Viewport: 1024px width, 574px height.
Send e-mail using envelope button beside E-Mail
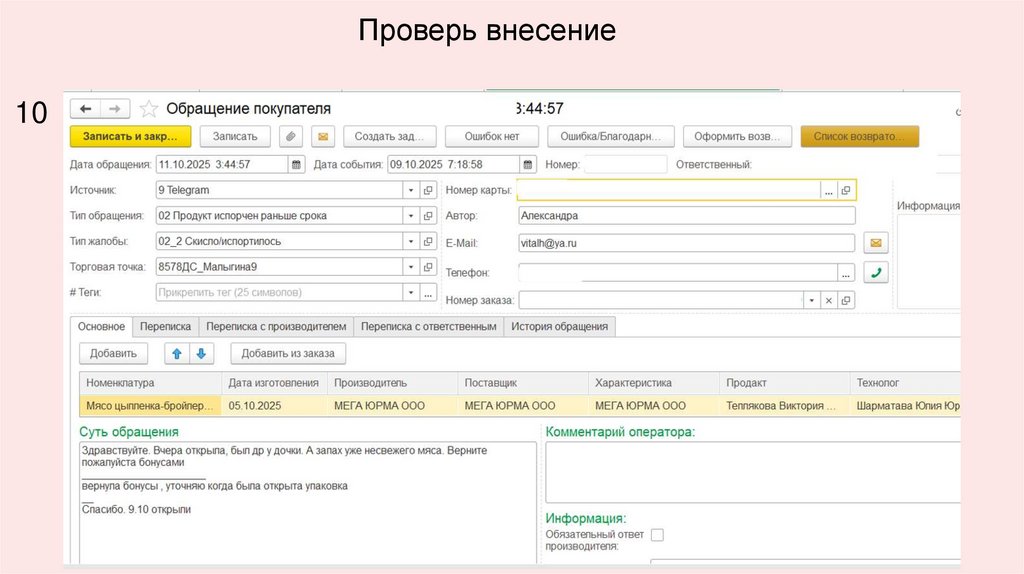click(x=876, y=243)
